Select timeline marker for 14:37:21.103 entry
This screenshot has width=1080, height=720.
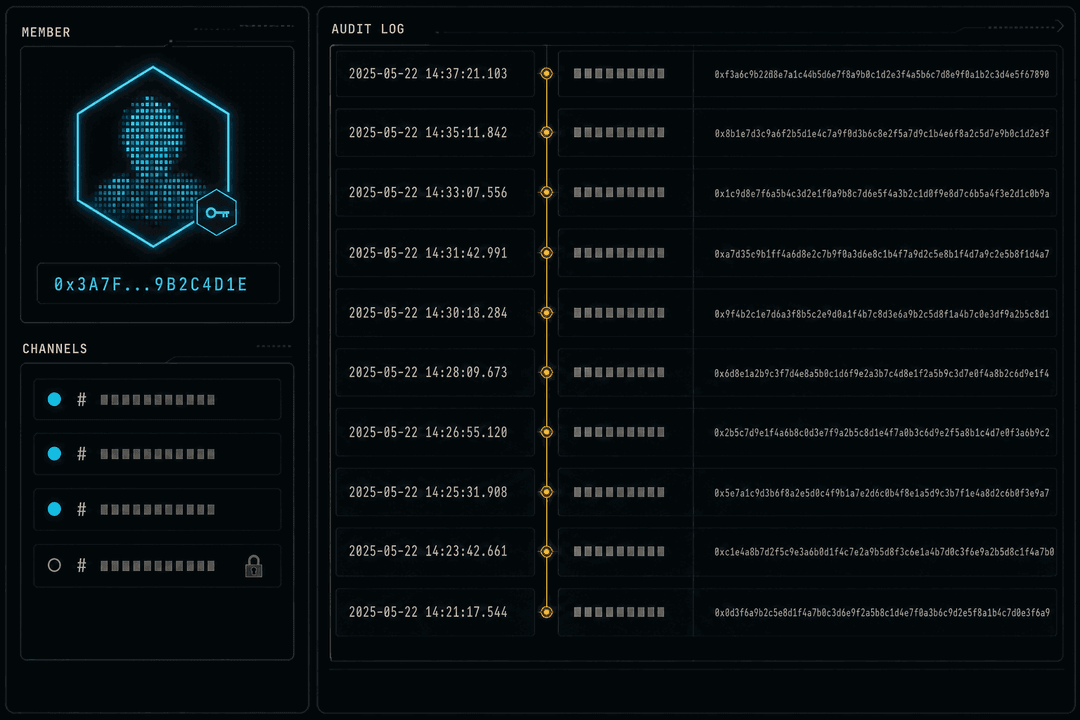(546, 74)
